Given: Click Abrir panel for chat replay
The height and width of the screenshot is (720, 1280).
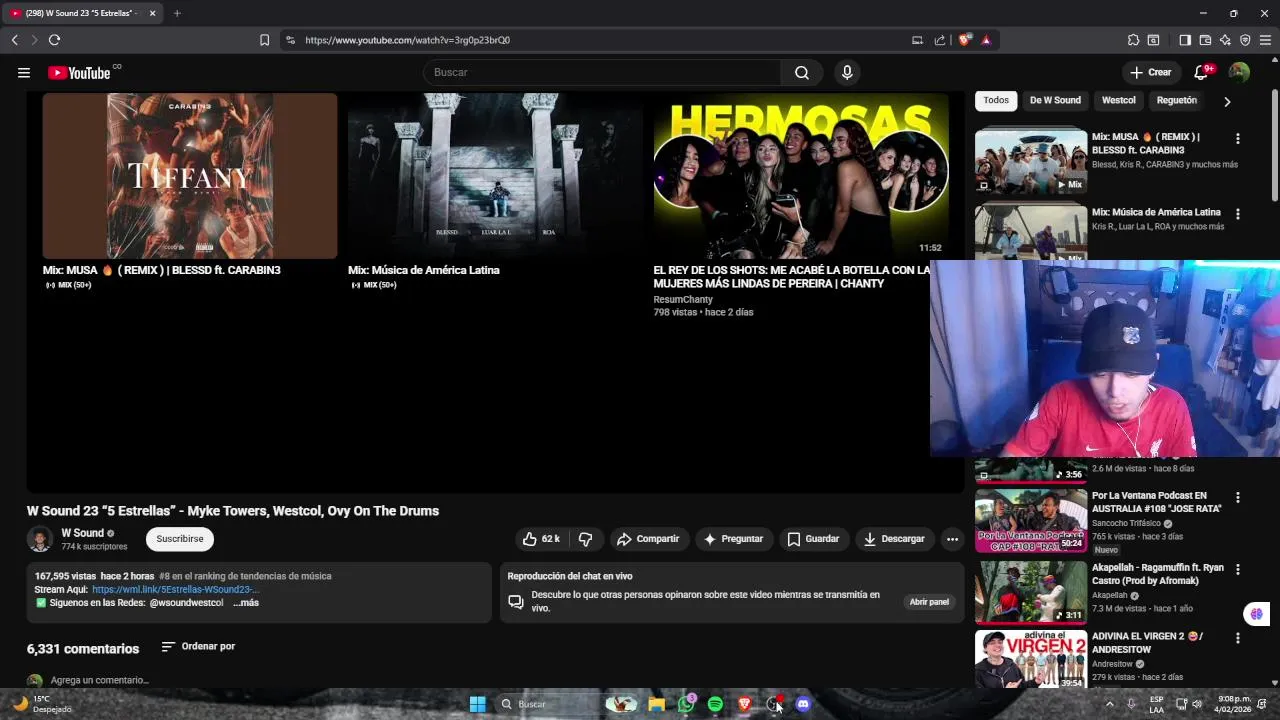Looking at the screenshot, I should click(929, 602).
